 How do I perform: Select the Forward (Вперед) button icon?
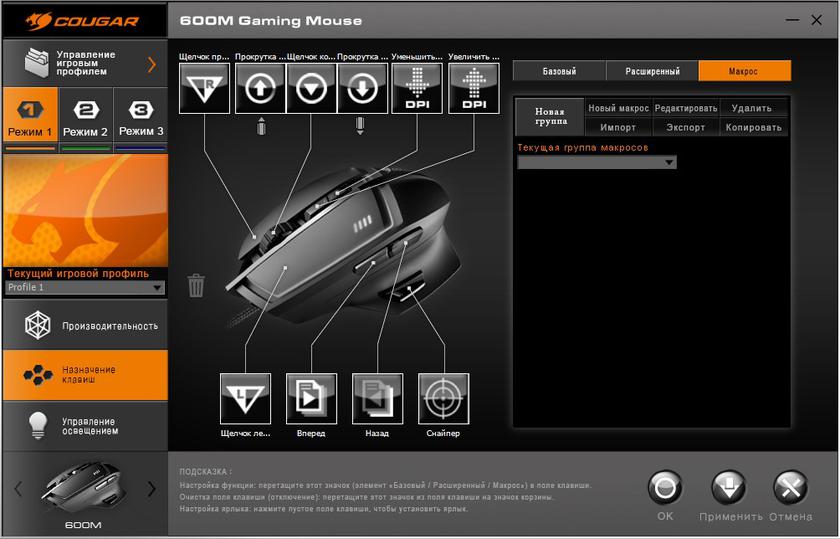[311, 398]
